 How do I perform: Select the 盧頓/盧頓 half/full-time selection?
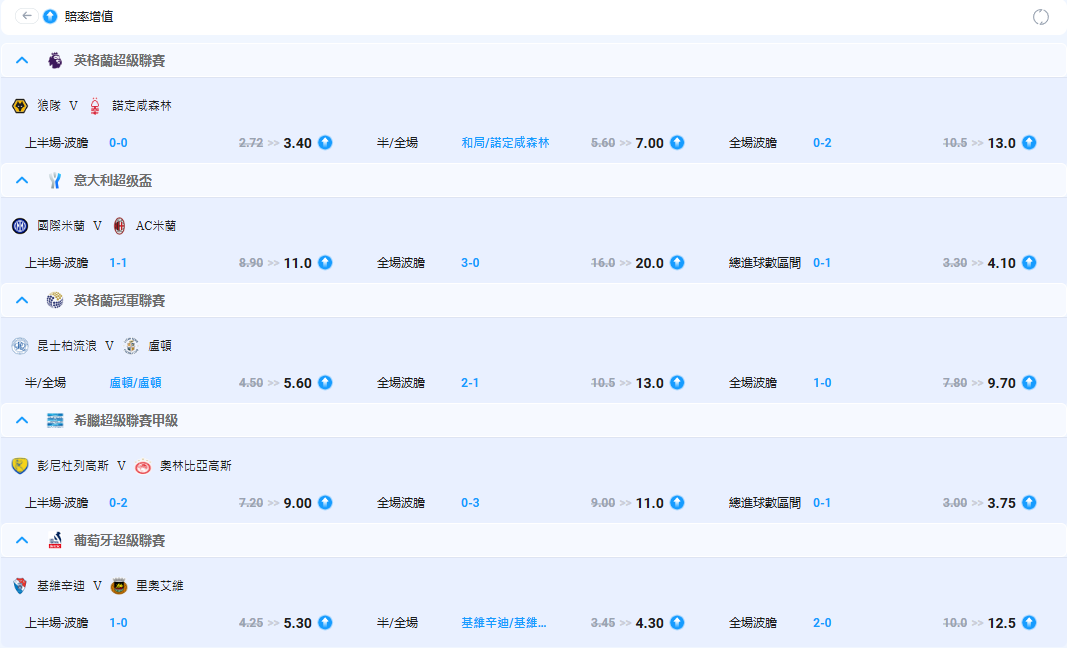135,383
